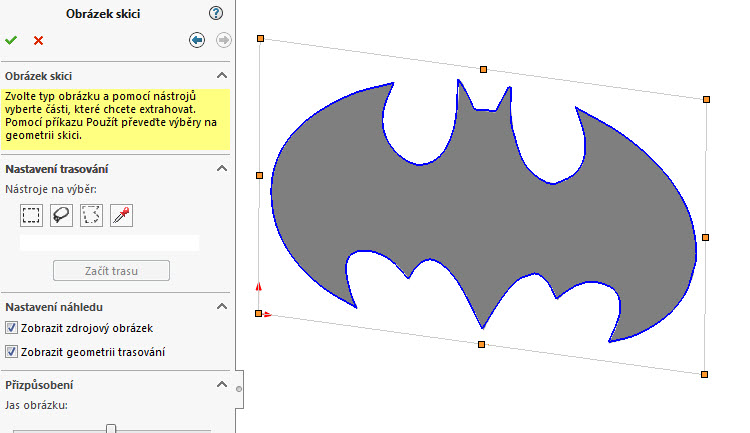Go back with the blue left arrow
This screenshot has width=750, height=433.
coord(197,40)
